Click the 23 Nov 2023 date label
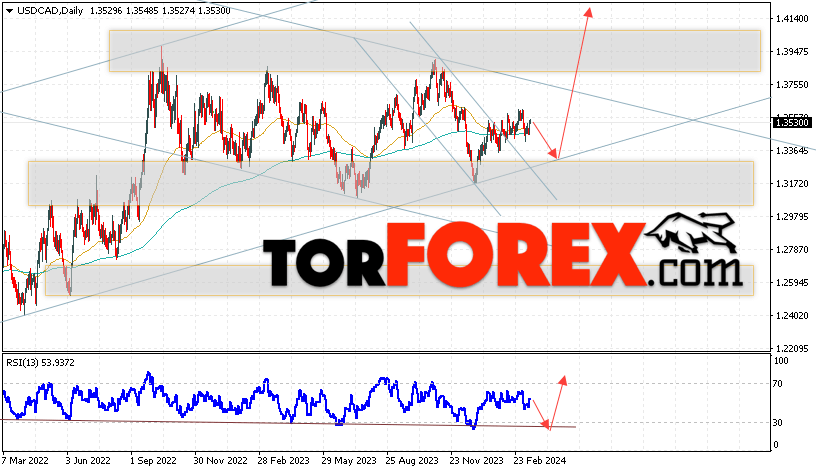816x472 pixels. tap(477, 461)
